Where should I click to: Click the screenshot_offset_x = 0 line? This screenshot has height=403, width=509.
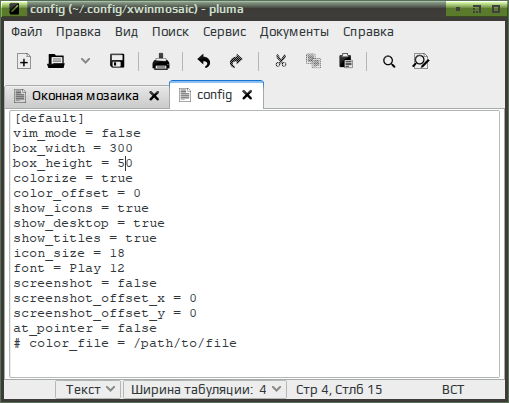[105, 298]
